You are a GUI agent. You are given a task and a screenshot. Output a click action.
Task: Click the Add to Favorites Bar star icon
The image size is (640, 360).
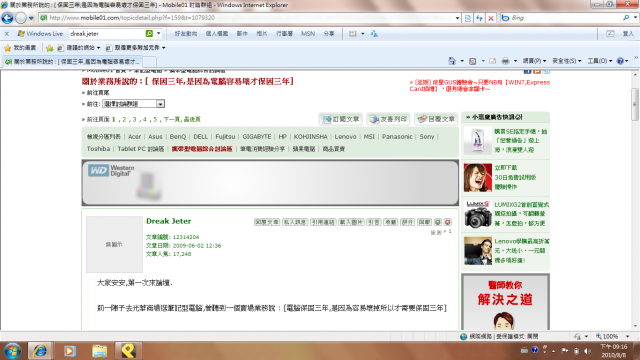(50, 48)
